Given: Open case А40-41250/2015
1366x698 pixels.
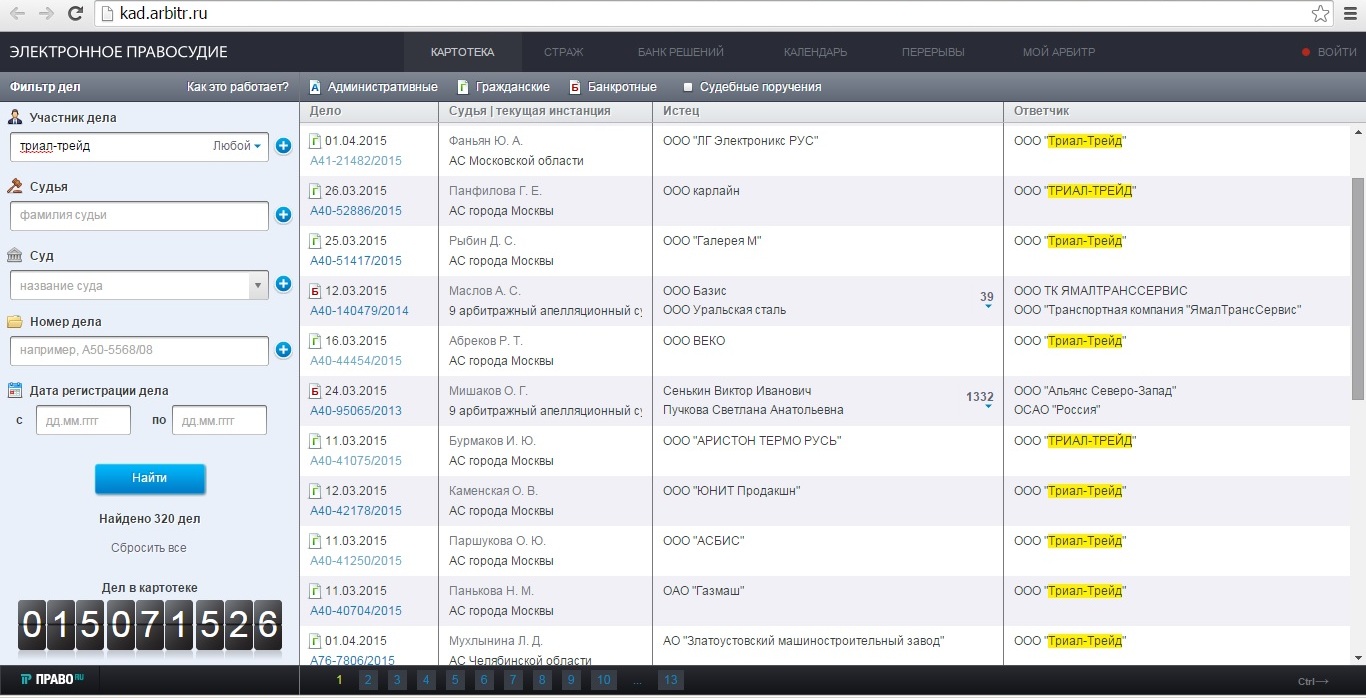Looking at the screenshot, I should pos(356,561).
